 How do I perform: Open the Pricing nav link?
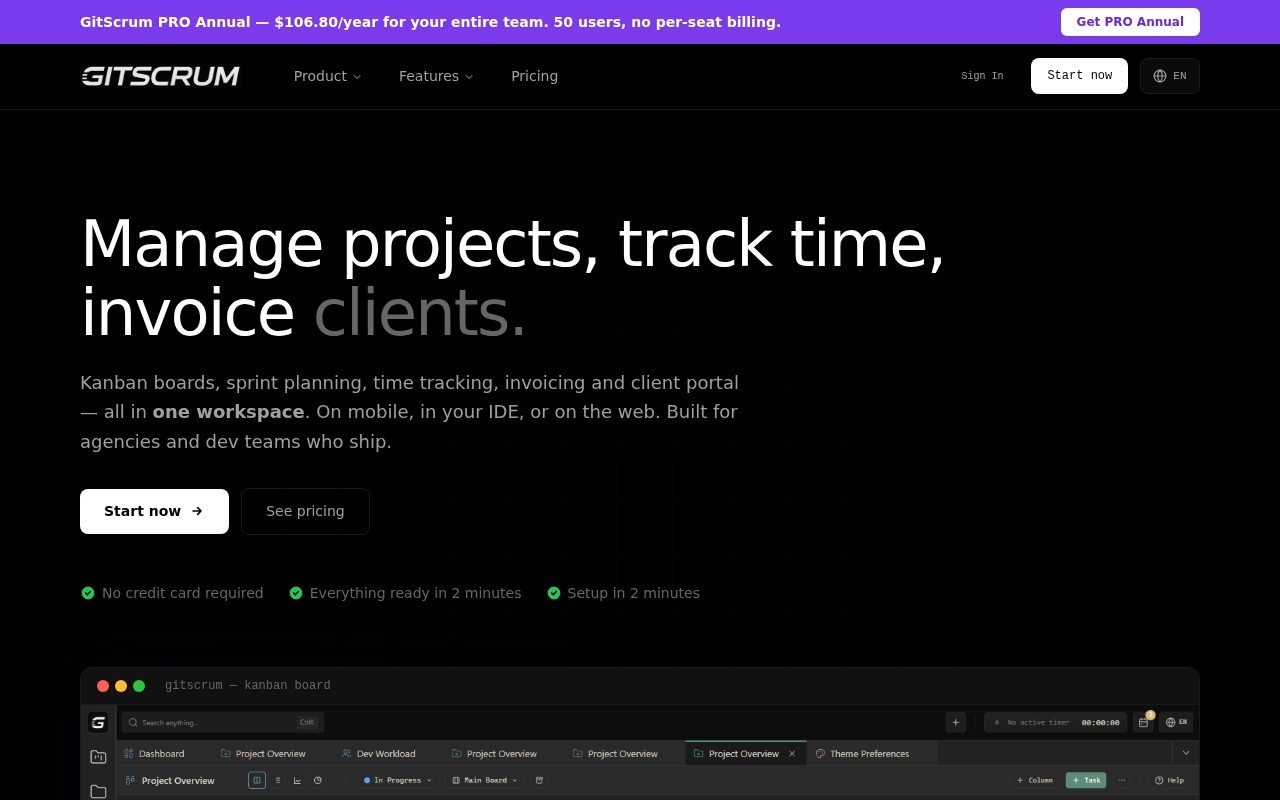(x=535, y=76)
